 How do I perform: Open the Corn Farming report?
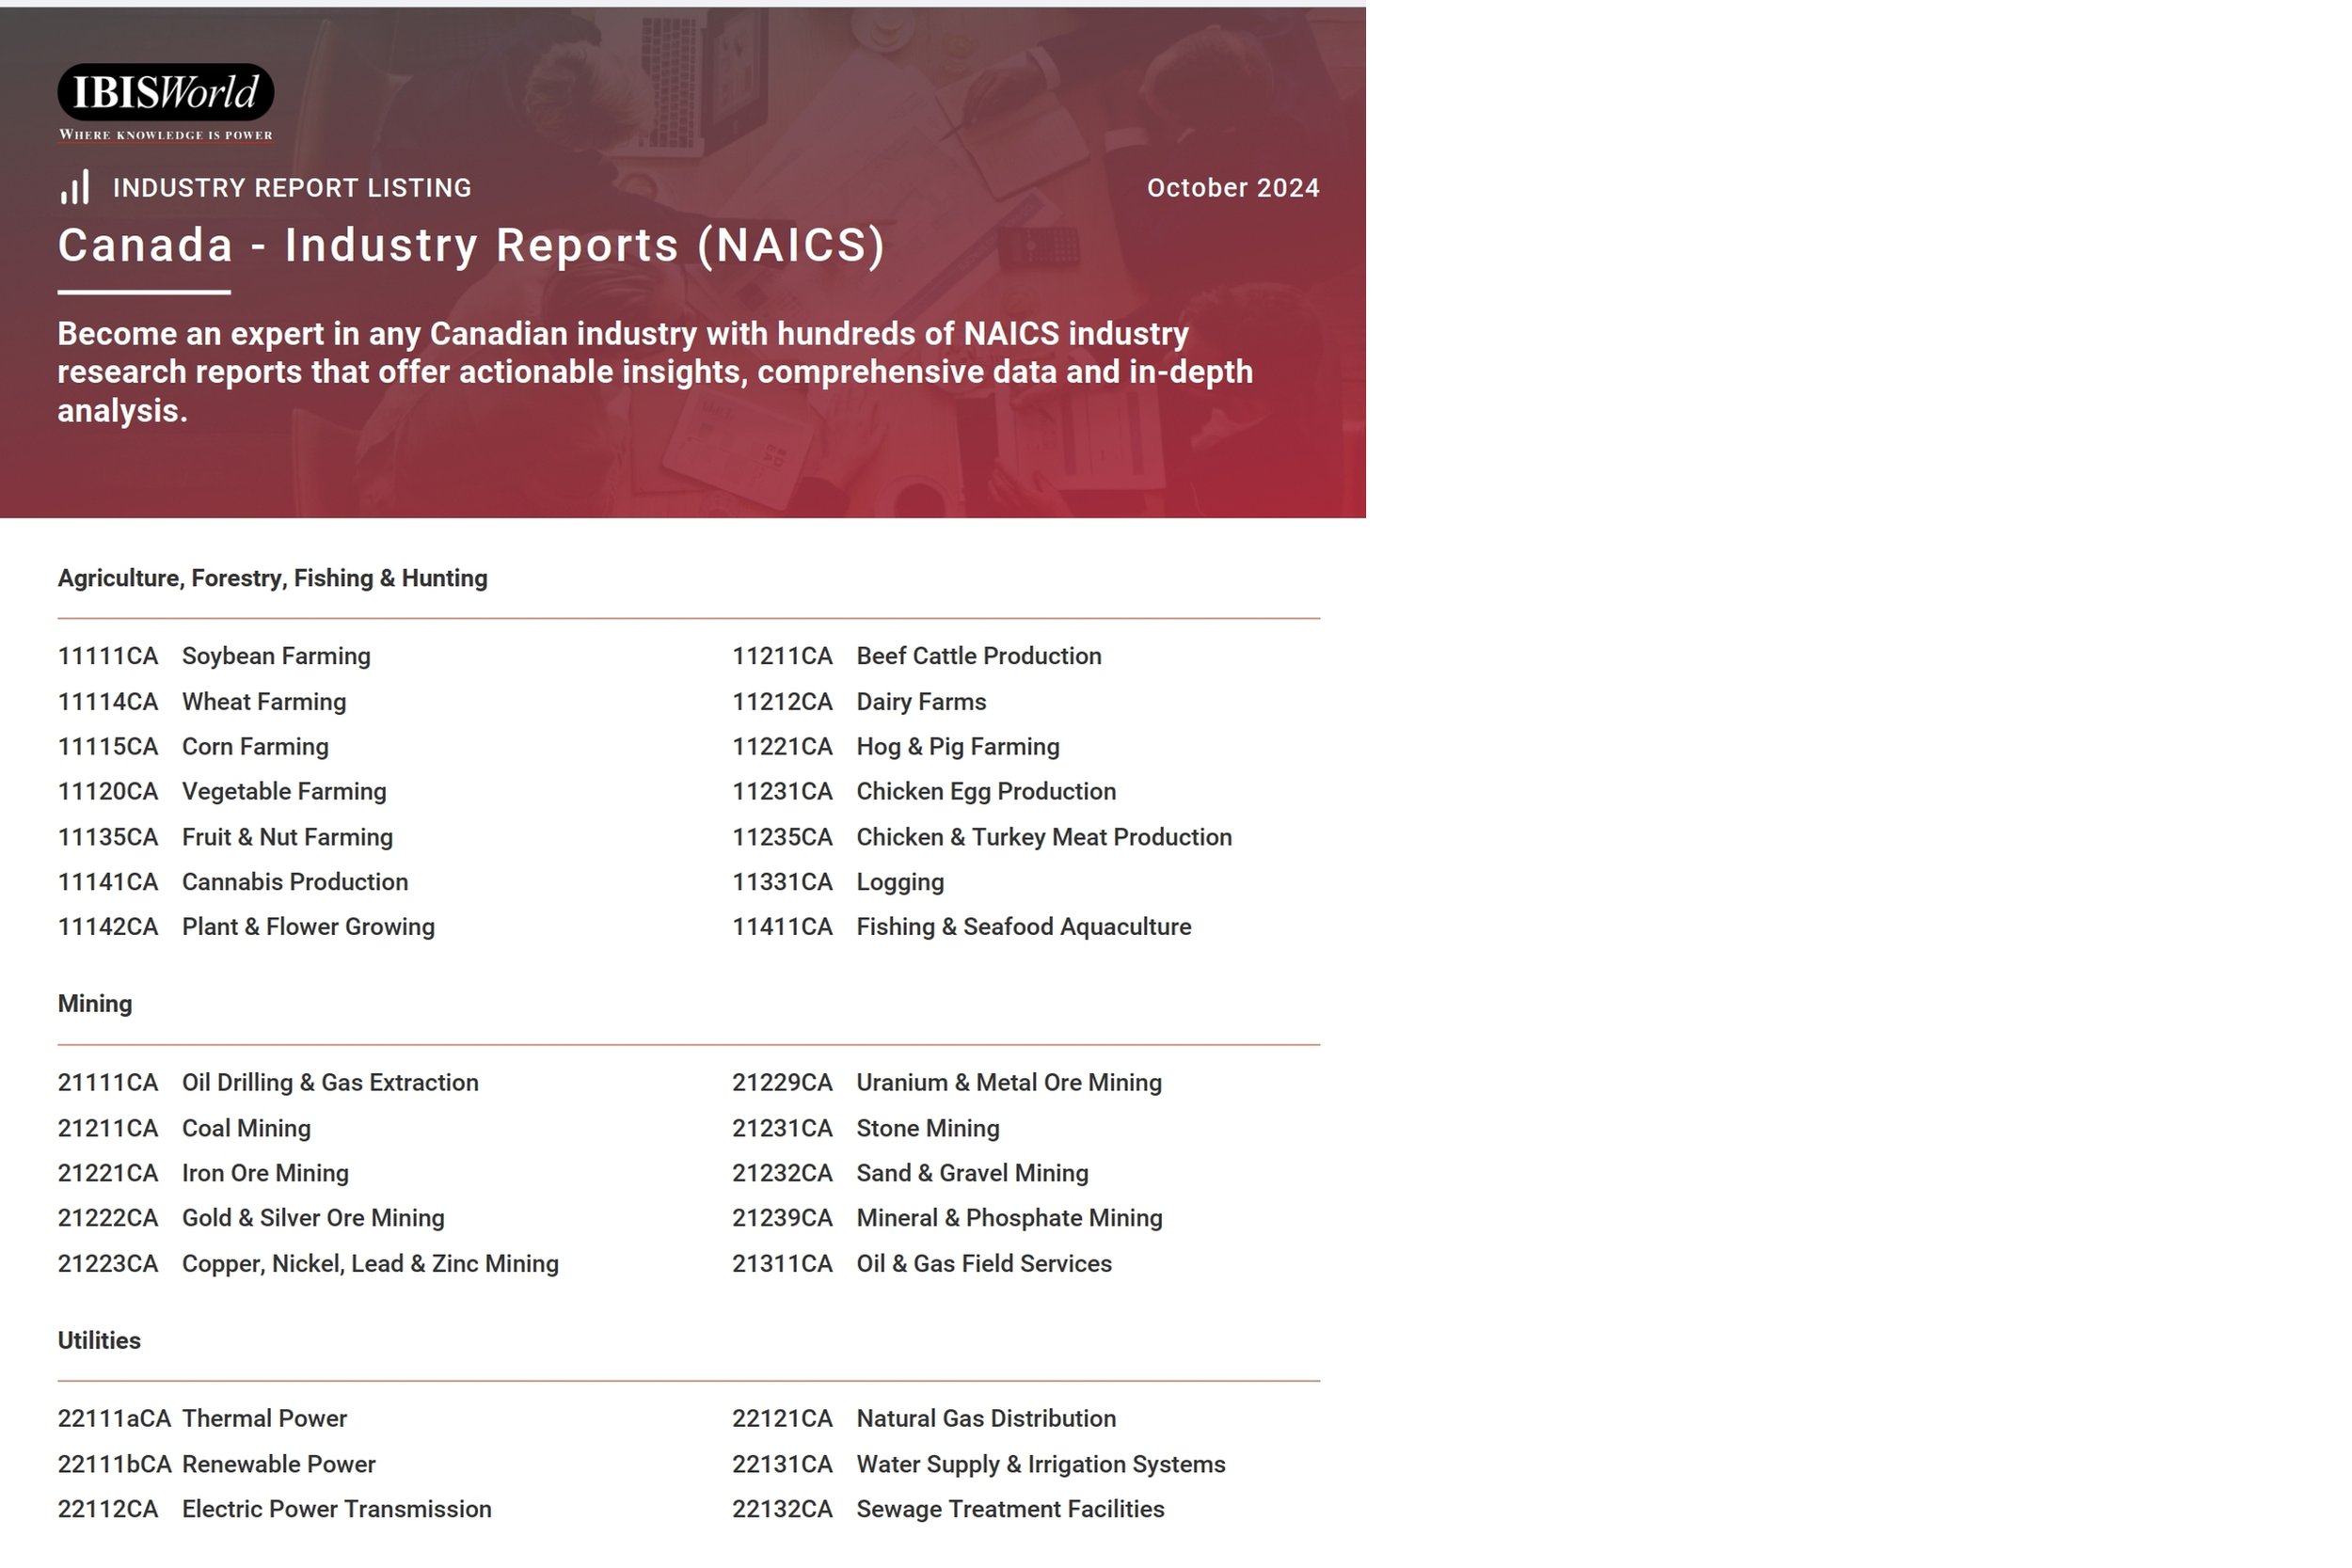pos(255,746)
